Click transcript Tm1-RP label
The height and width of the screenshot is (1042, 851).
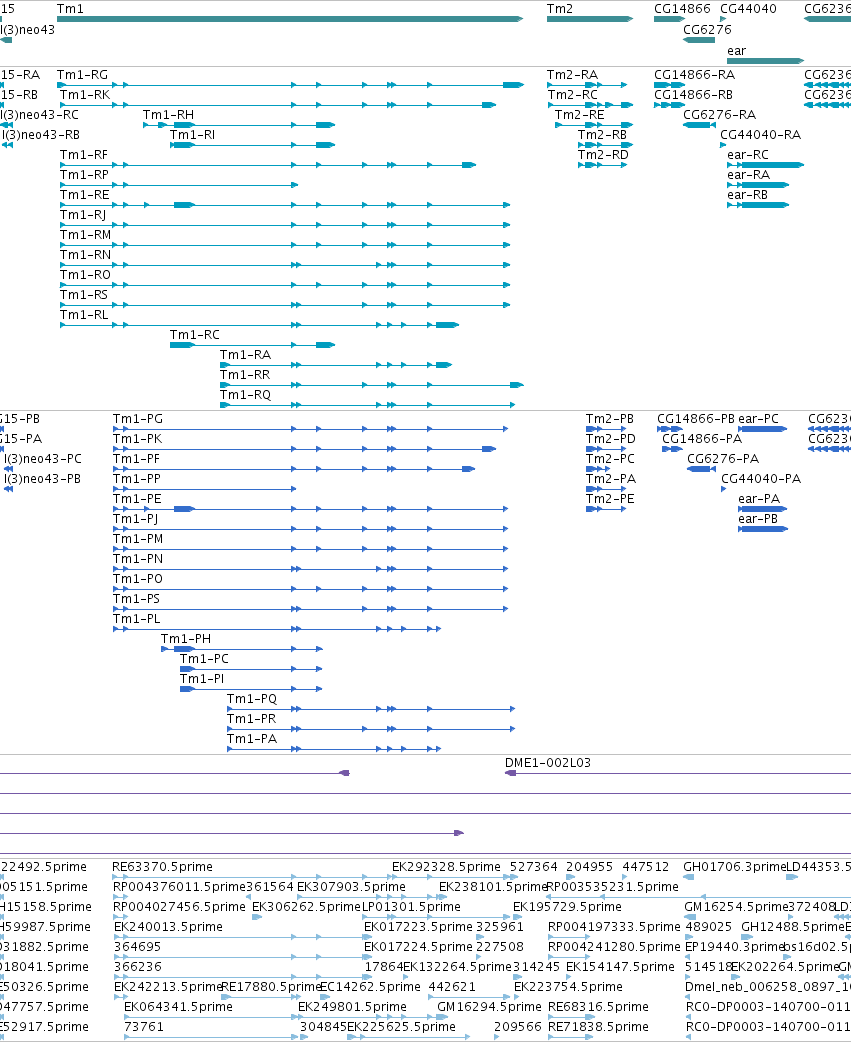tap(84, 175)
